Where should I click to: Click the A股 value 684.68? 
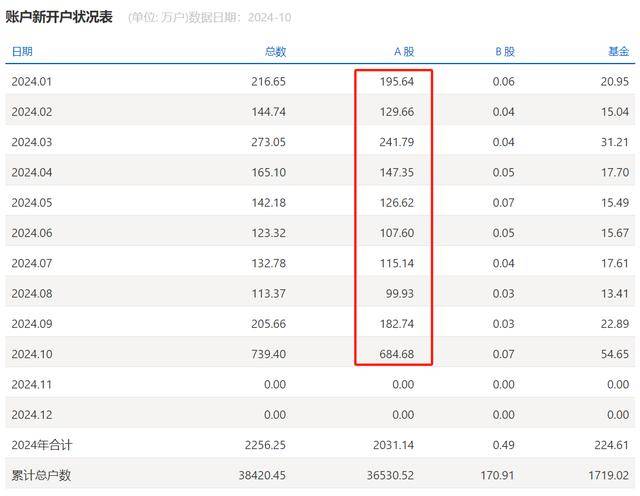pyautogui.click(x=396, y=354)
